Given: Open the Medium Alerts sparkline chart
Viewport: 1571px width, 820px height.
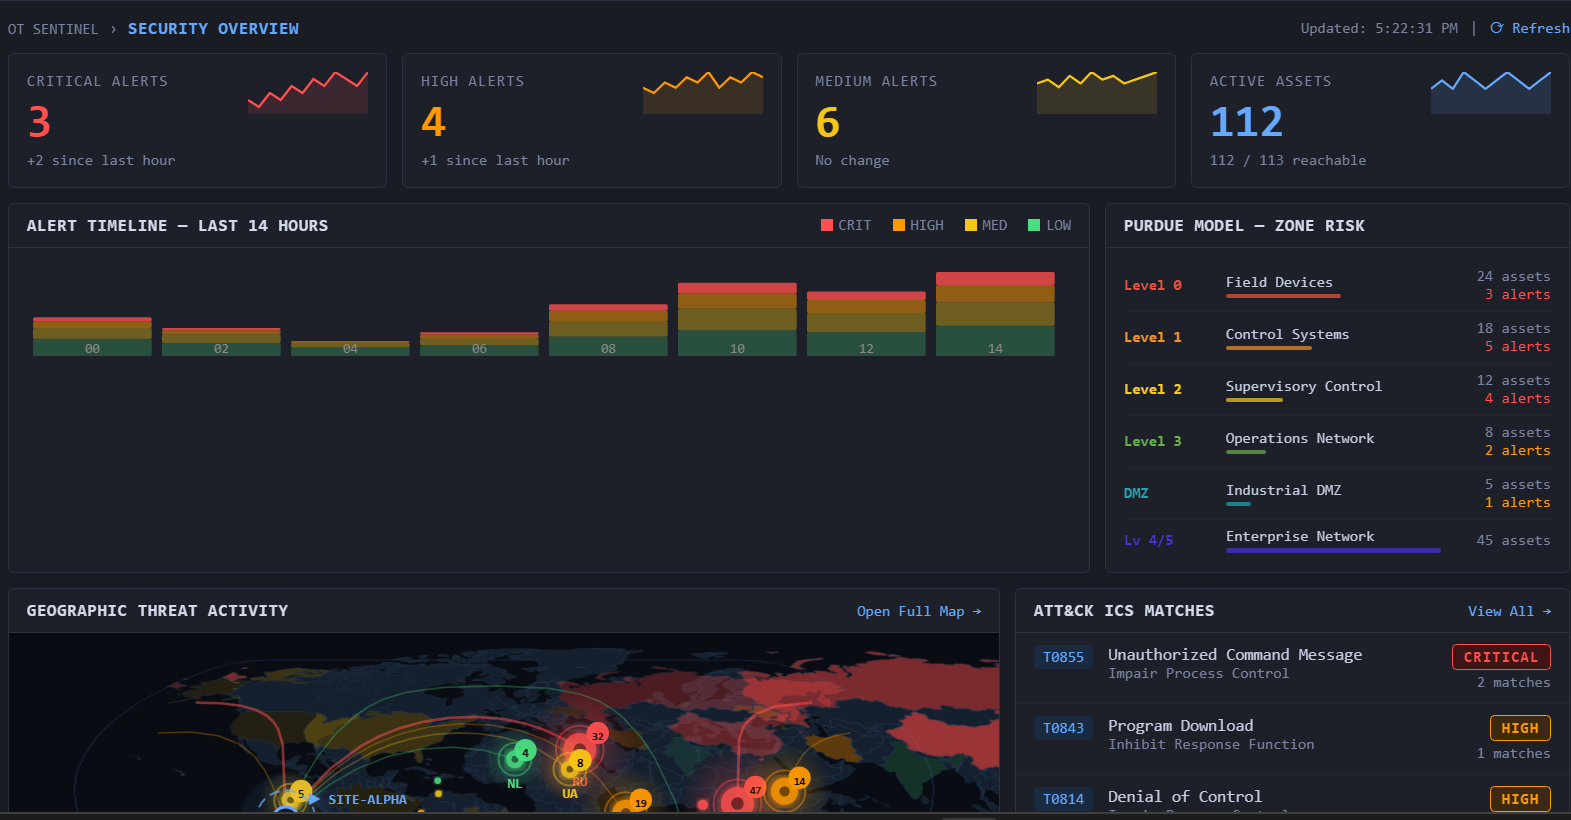Looking at the screenshot, I should 1097,92.
